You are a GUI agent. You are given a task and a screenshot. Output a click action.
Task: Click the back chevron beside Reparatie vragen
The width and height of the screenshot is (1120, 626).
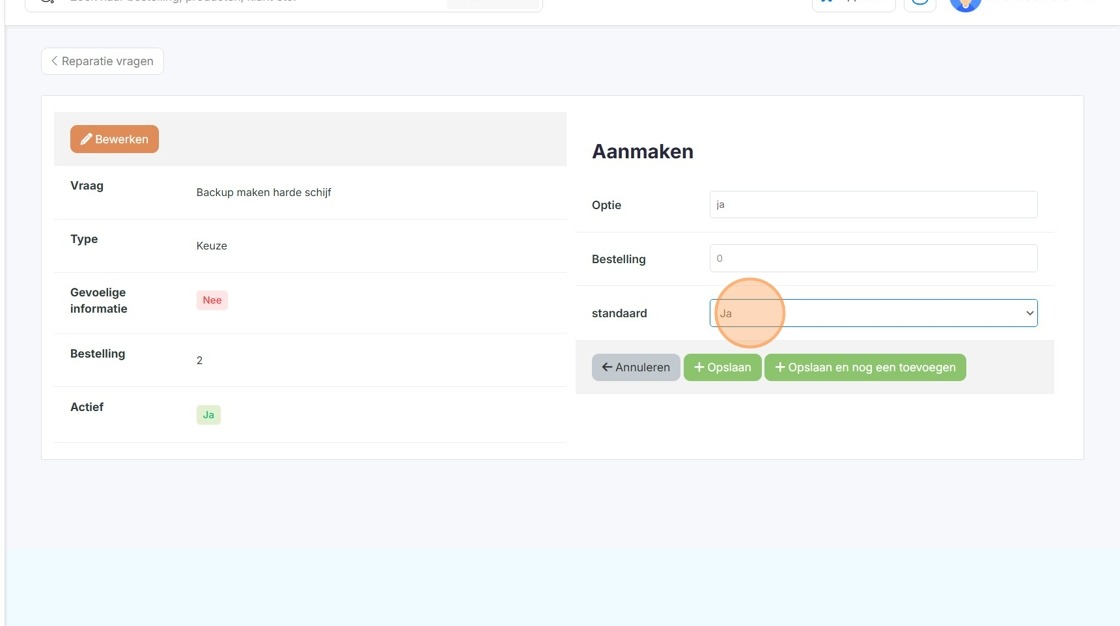pos(54,61)
